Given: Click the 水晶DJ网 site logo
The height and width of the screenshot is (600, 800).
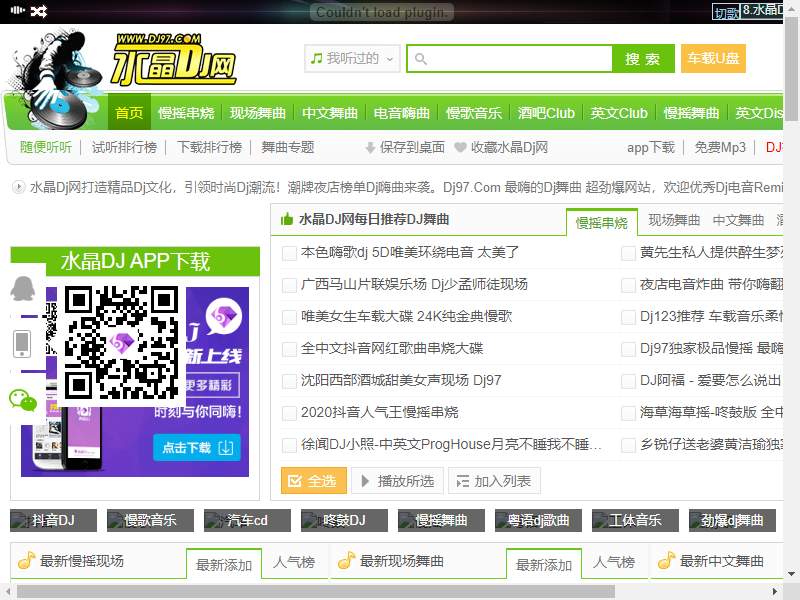Looking at the screenshot, I should [173, 60].
